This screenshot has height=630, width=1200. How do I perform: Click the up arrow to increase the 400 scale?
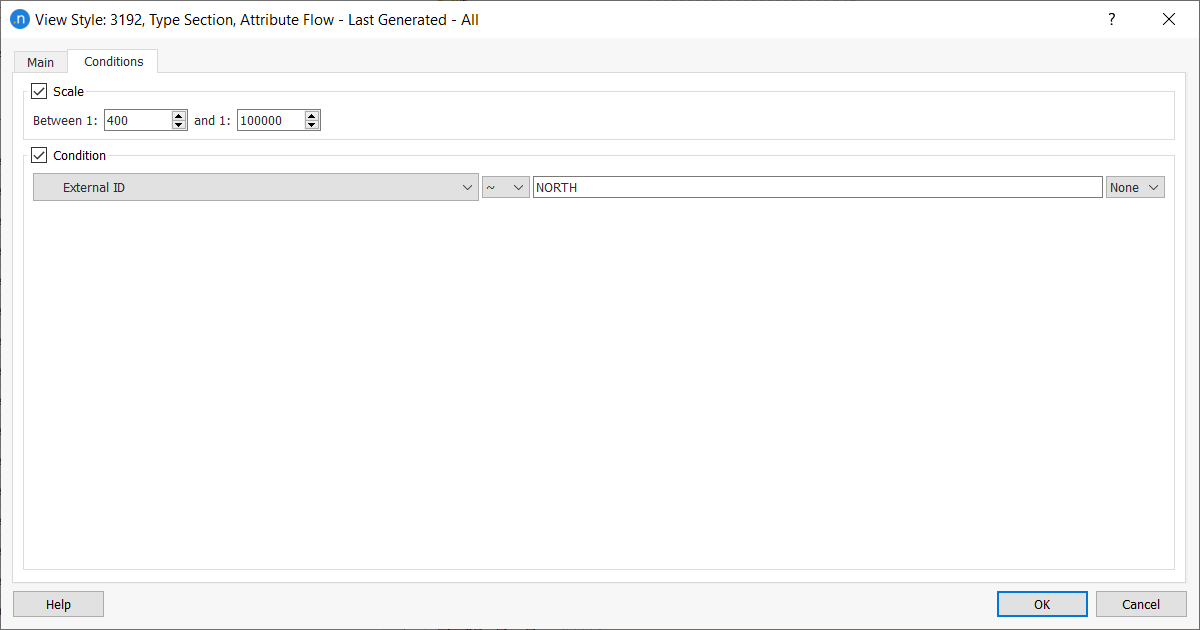tap(179, 114)
